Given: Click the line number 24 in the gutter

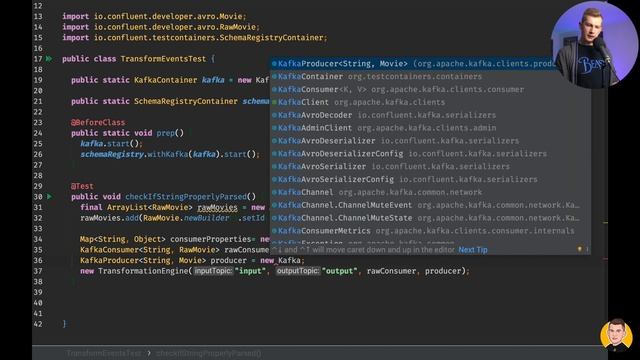Looking at the screenshot, I should pos(38,133).
